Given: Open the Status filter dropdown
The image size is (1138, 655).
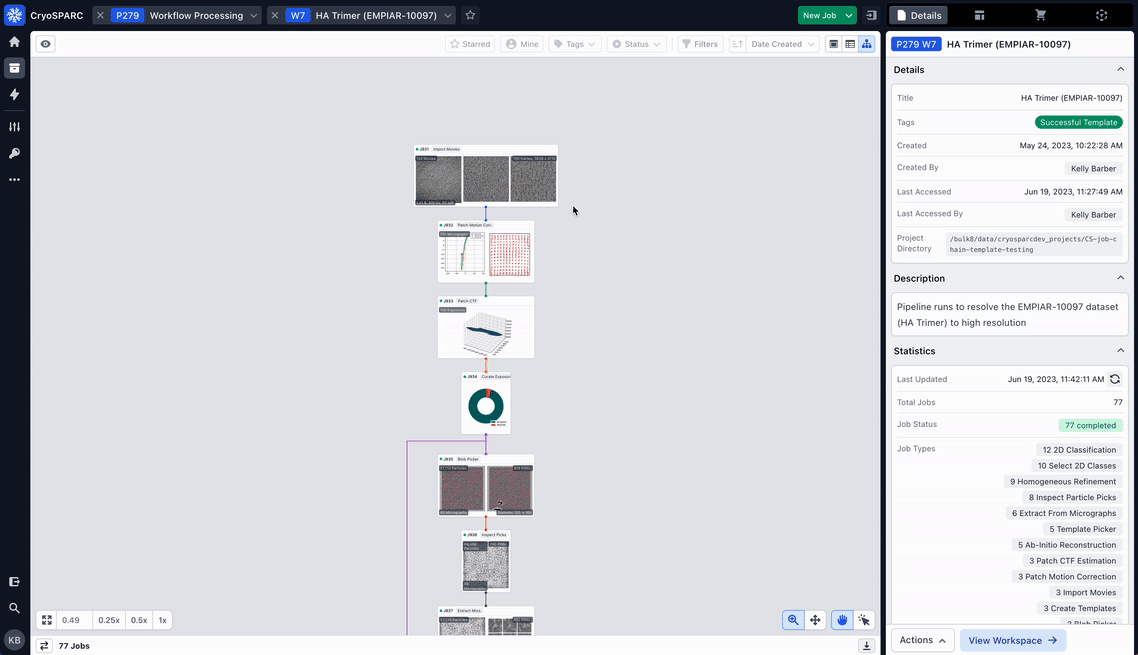Looking at the screenshot, I should [x=637, y=44].
